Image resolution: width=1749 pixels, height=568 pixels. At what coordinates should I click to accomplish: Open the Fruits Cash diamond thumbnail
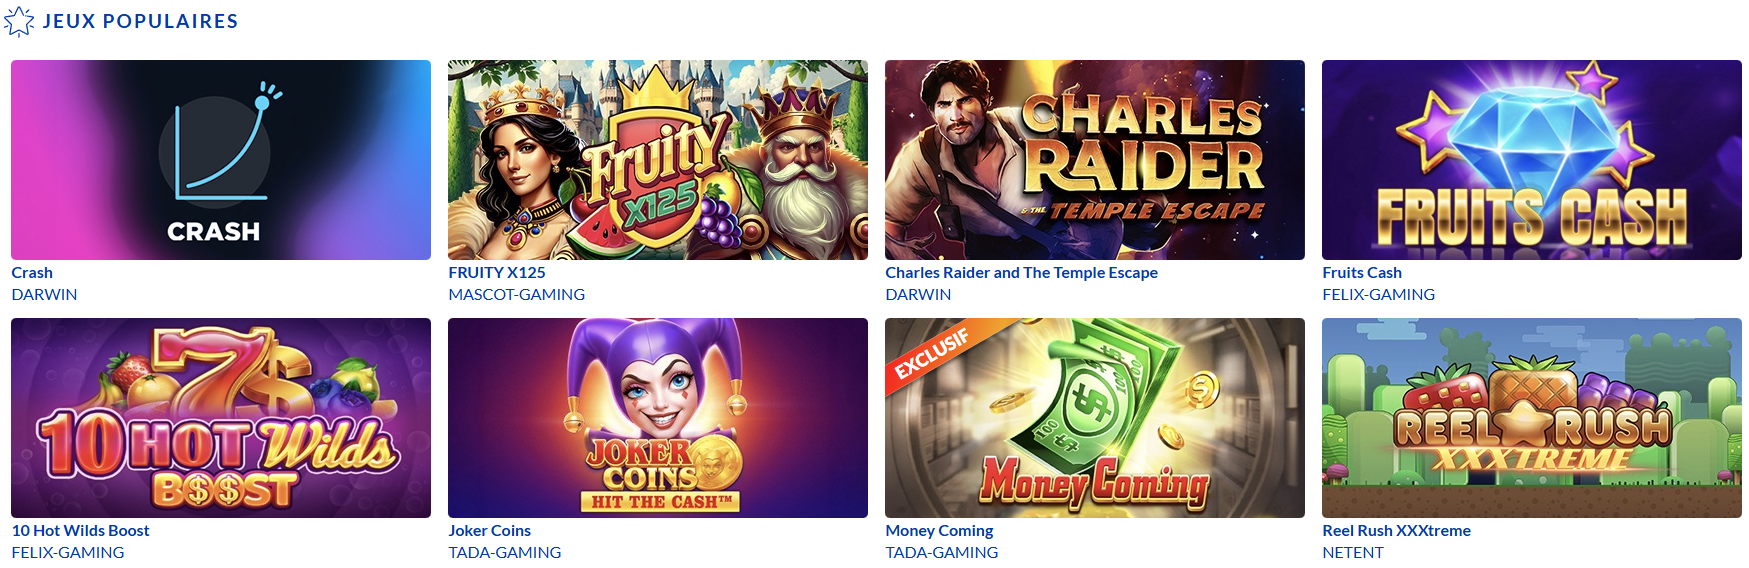(x=1532, y=160)
